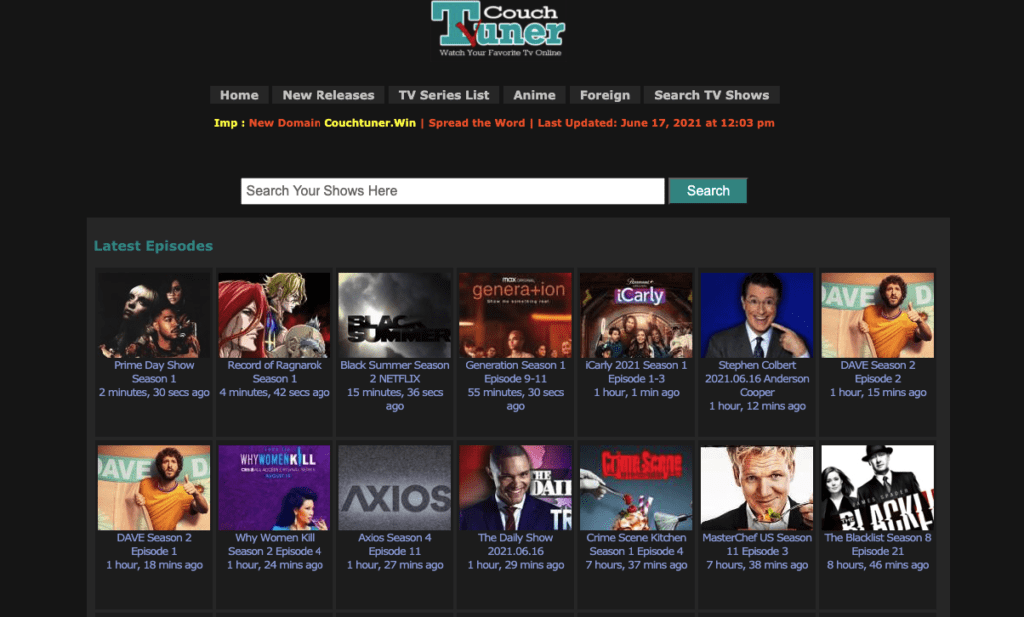
Task: Click Why Women Kill Season 2 Episode 4 link
Action: coord(274,544)
